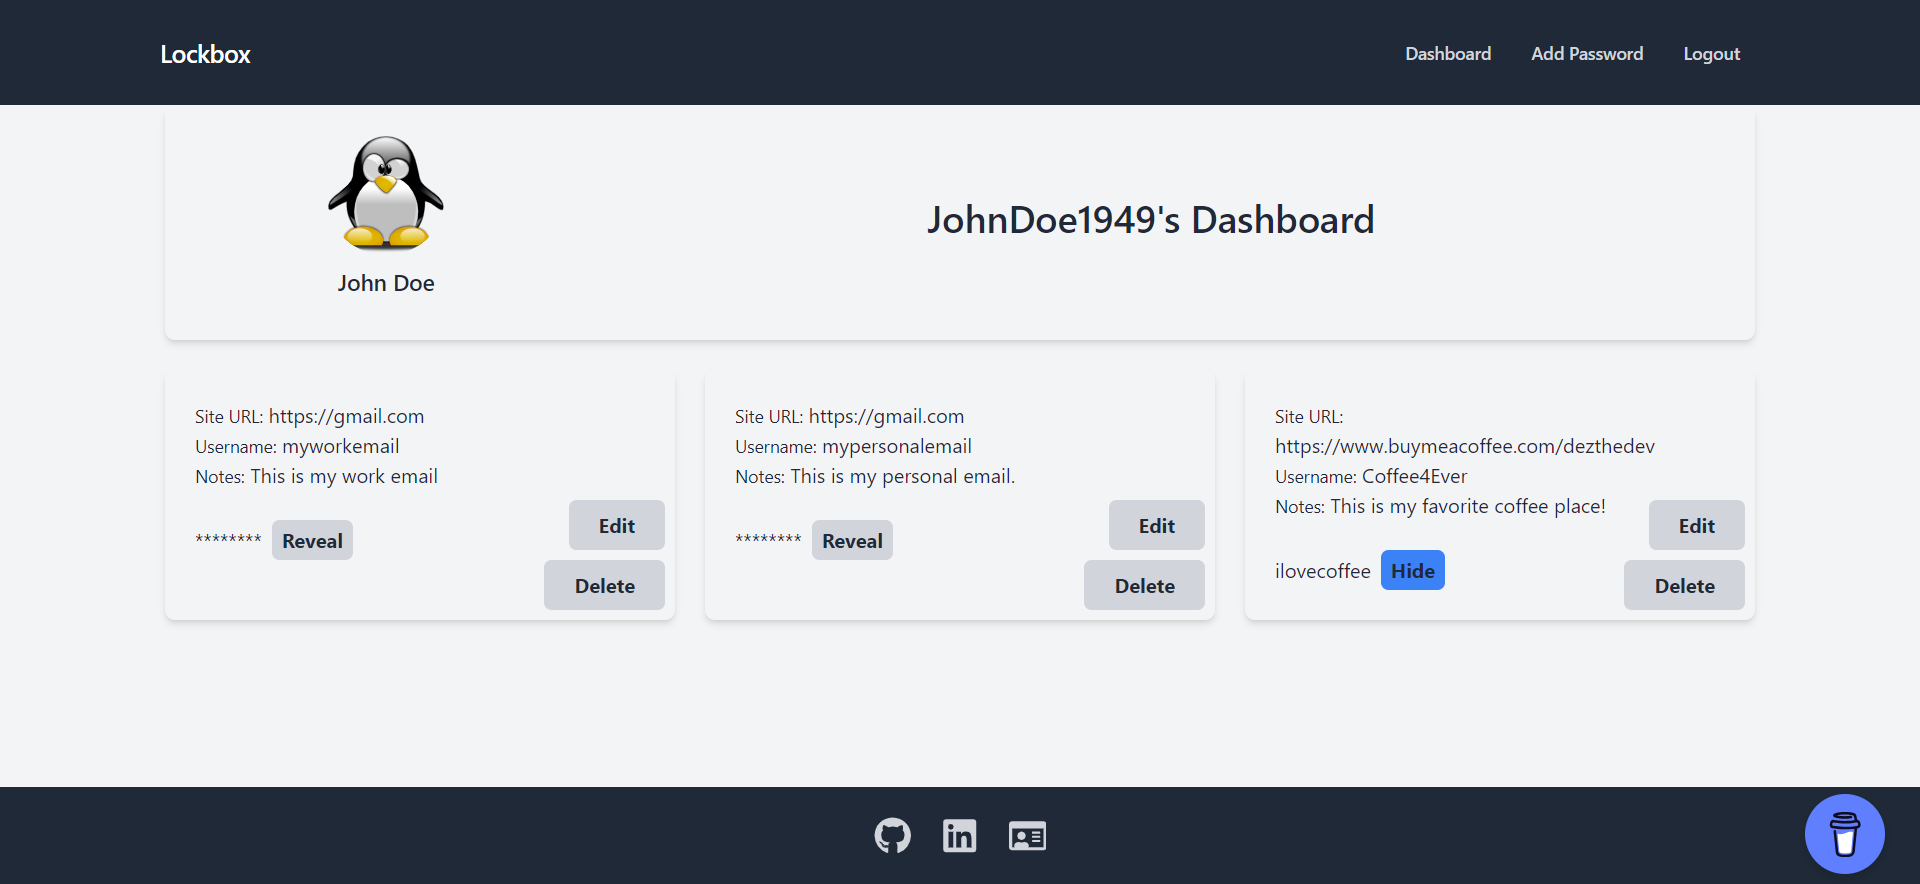Reveal the myworkemail password
Viewport: 1920px width, 884px height.
pos(312,540)
